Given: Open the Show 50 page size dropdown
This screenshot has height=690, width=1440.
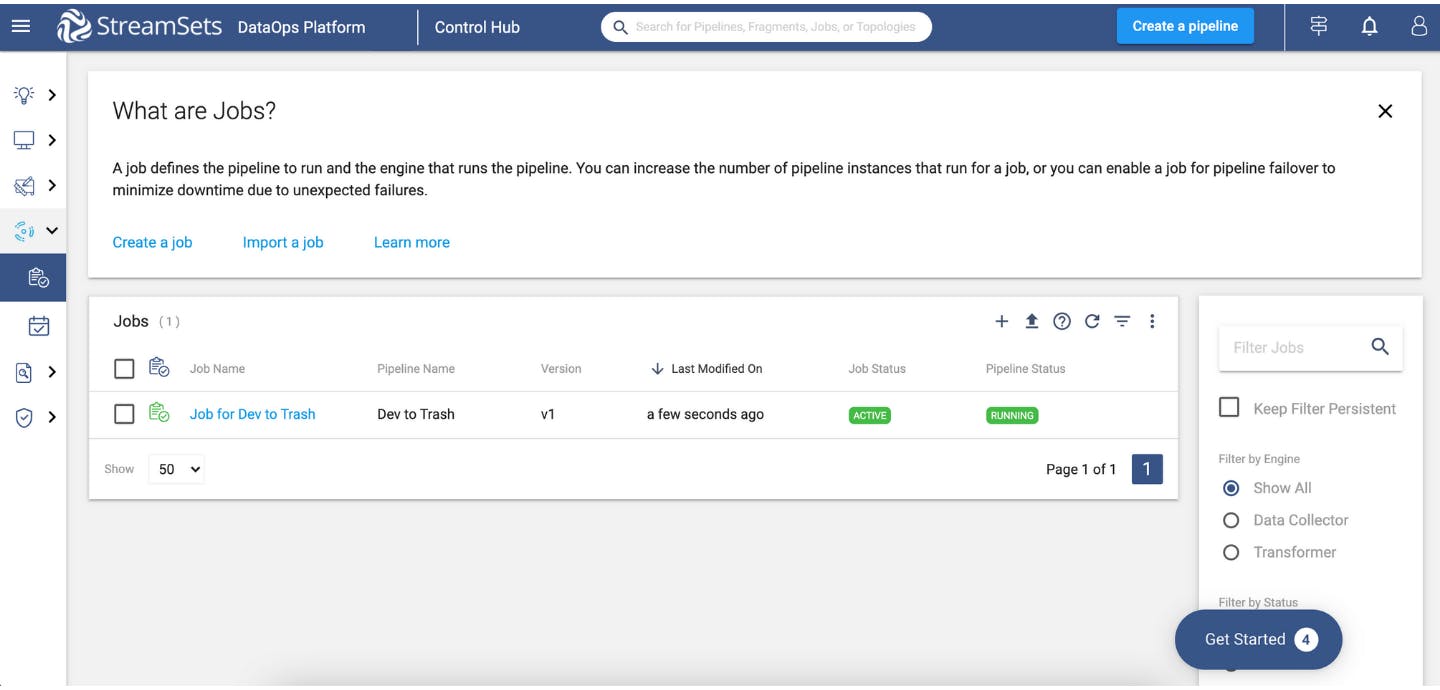Looking at the screenshot, I should [176, 468].
